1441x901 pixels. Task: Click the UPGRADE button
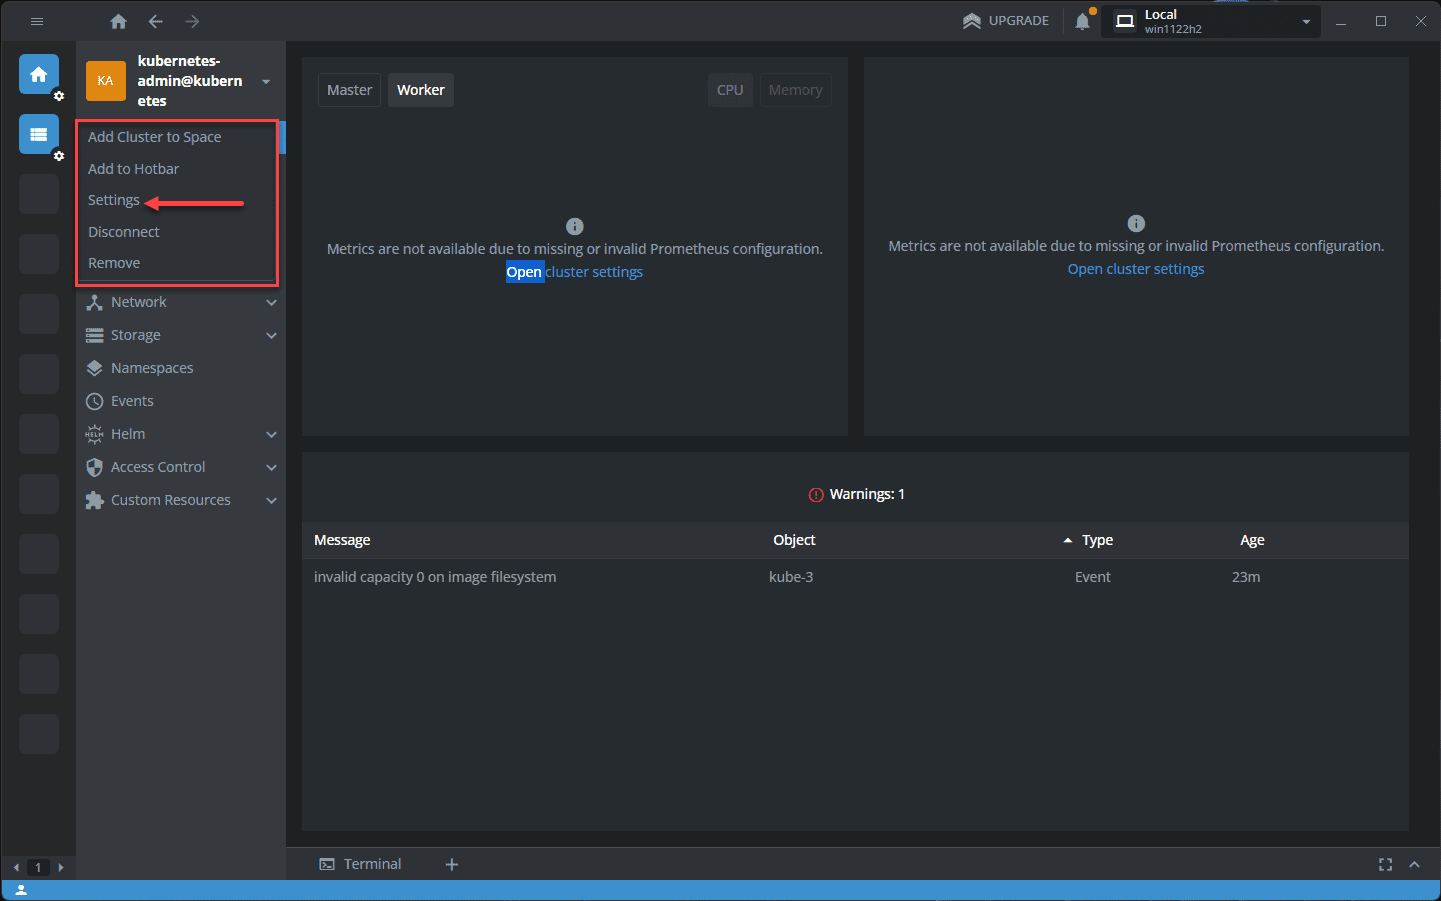tap(1006, 21)
